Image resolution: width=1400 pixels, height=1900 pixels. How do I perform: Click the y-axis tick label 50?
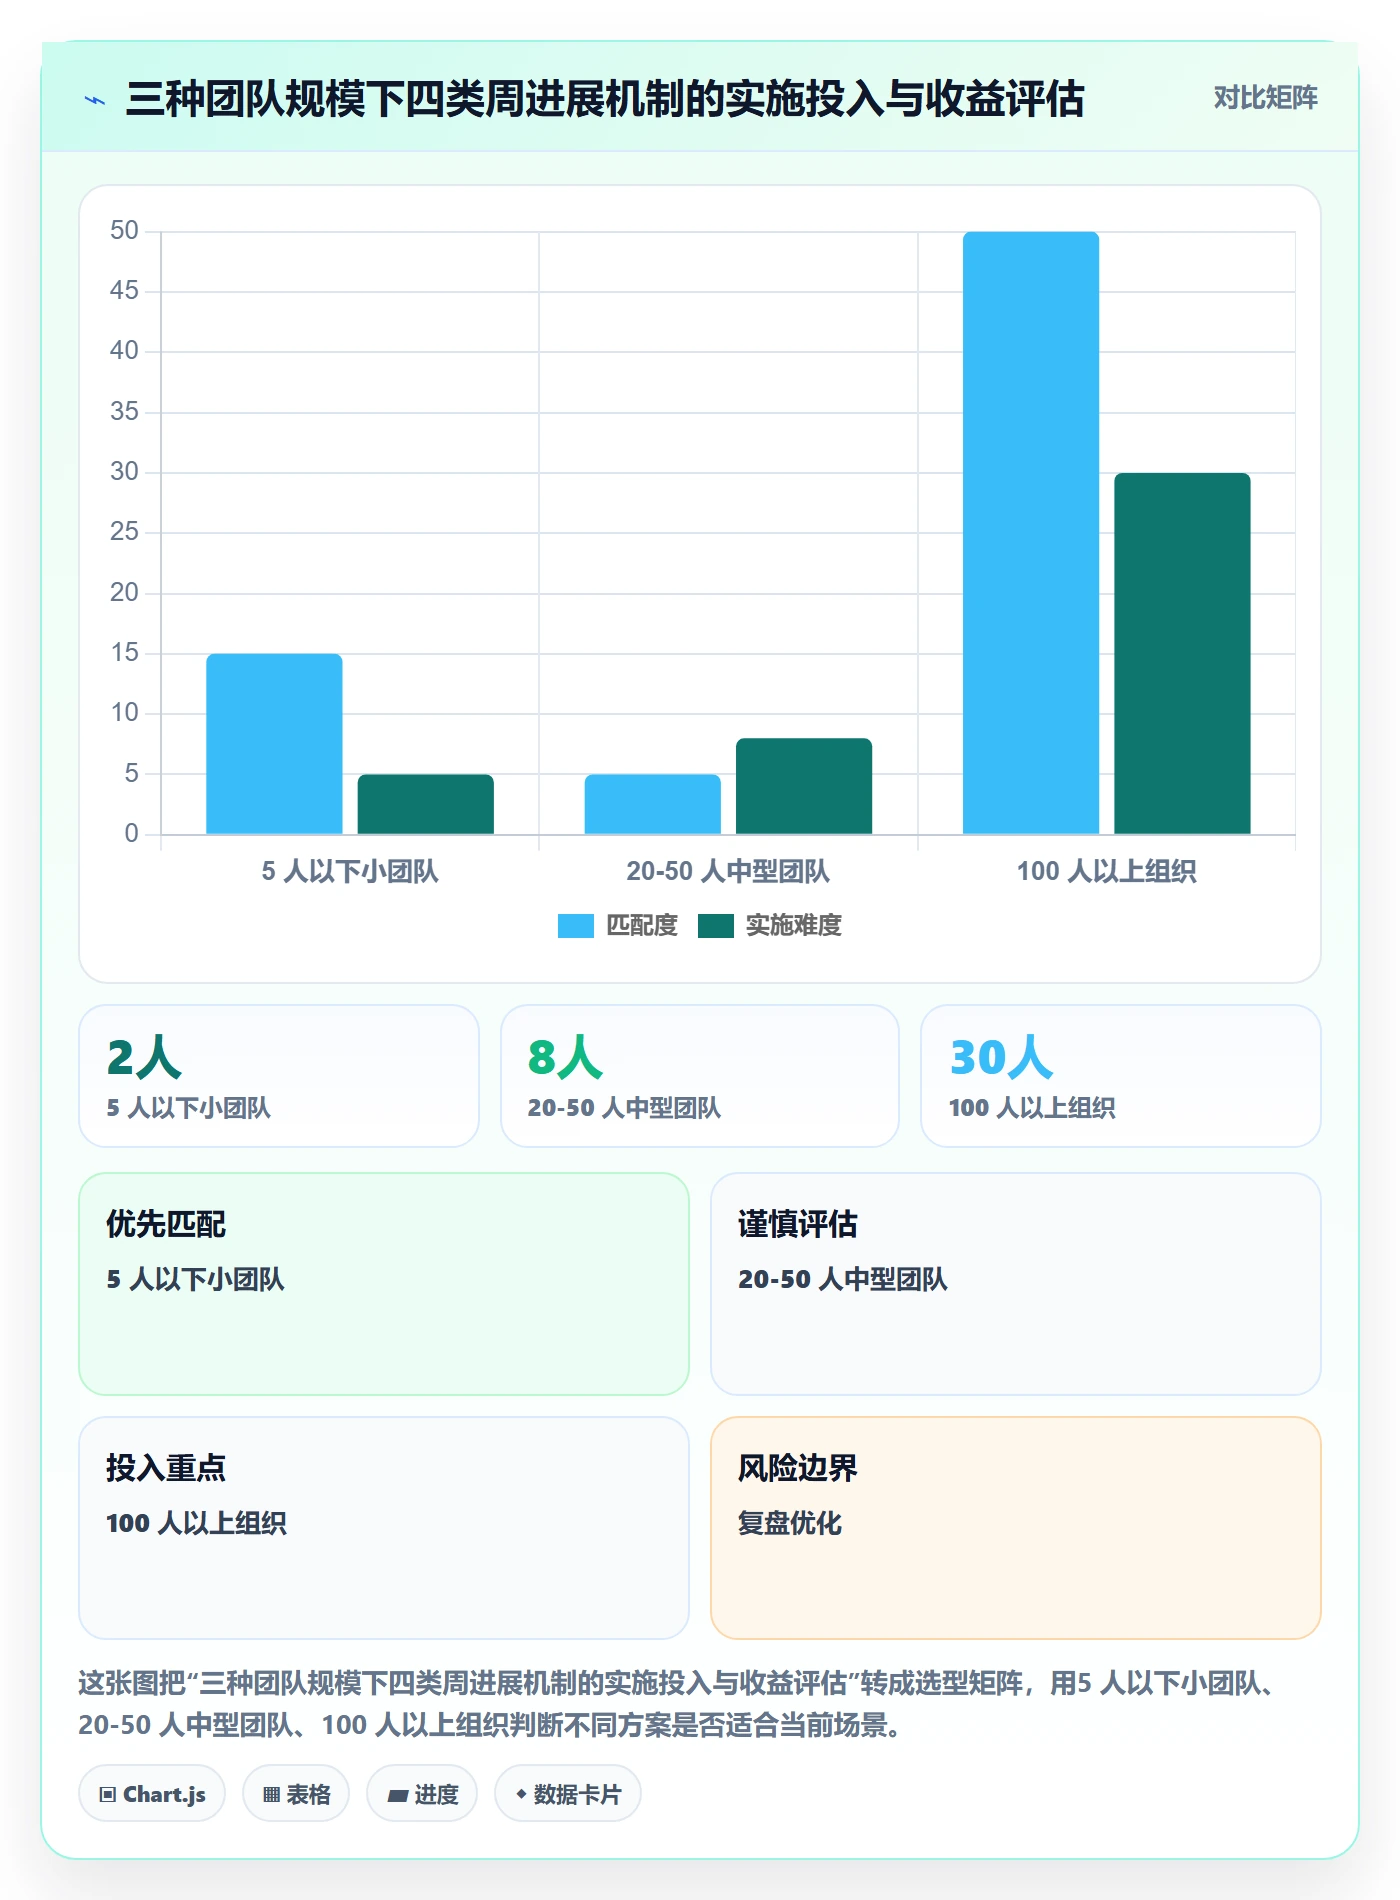(x=124, y=231)
